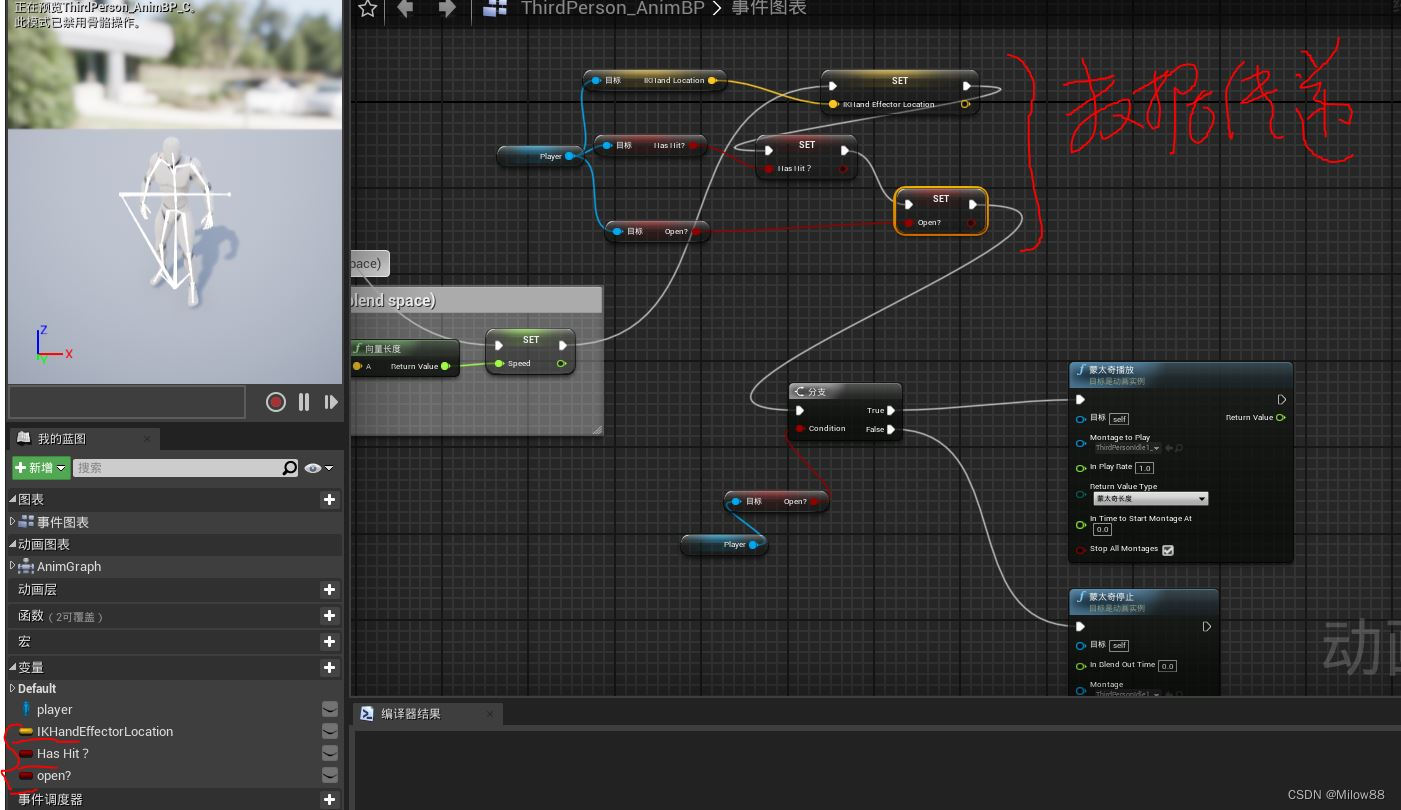Click the exec input pin of 蒙太奇播放 node
The image size is (1401, 810).
pos(1081,400)
